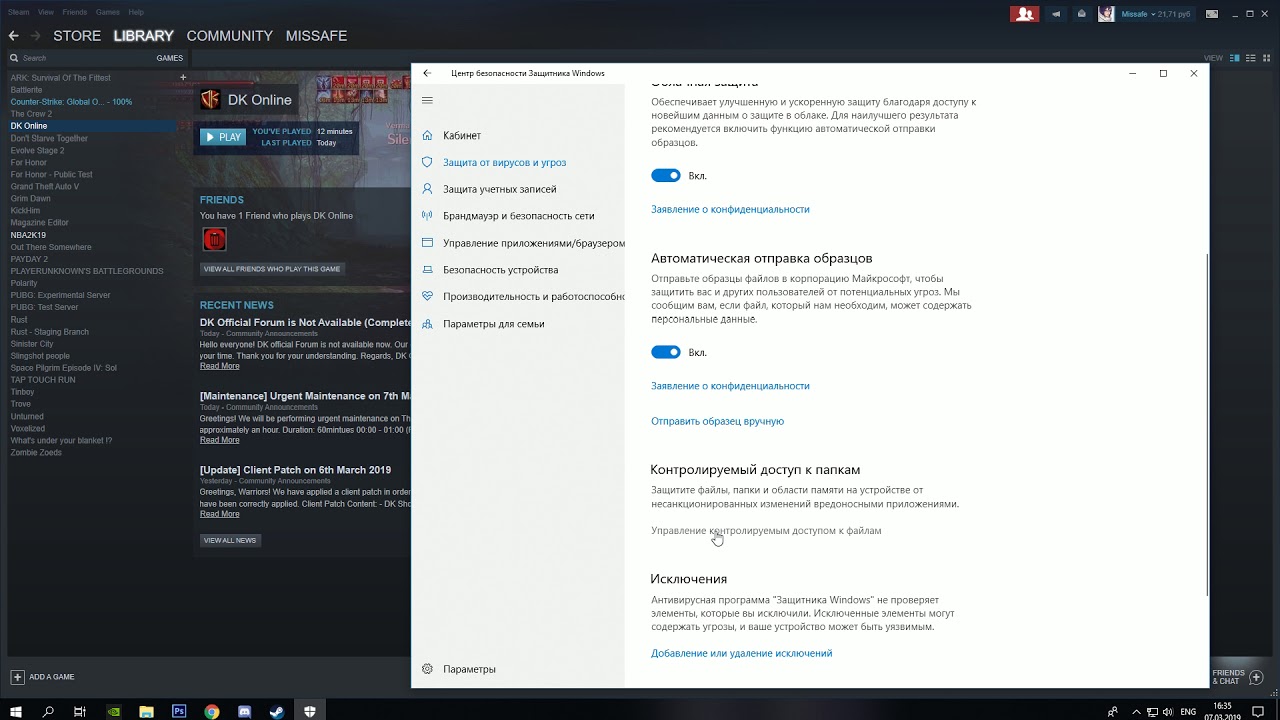Select the grid view in Steam library
This screenshot has width=1280, height=720.
pos(1267,58)
